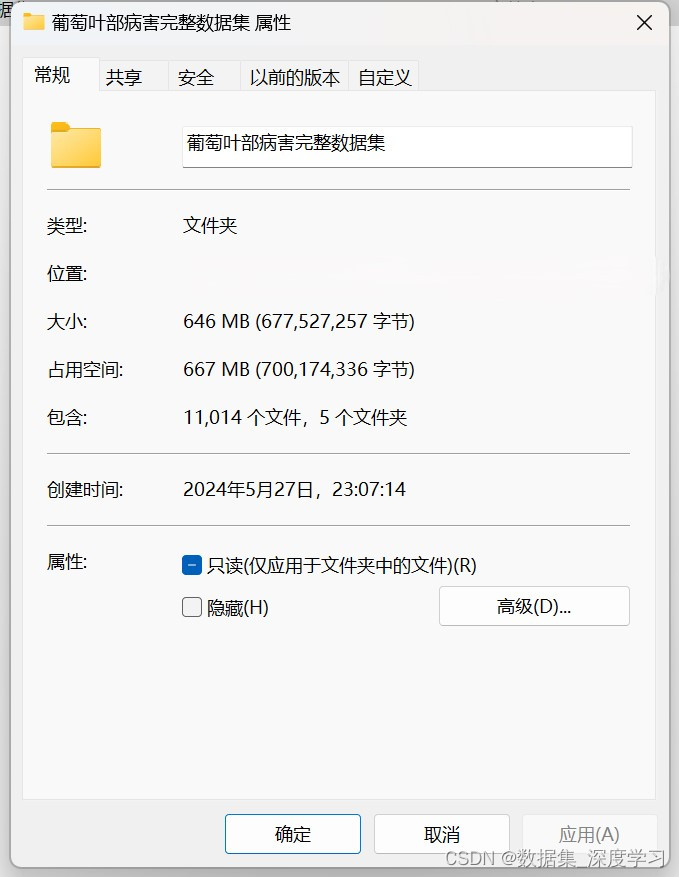
Task: Click the 高级(D)... advanced button
Action: tap(534, 606)
